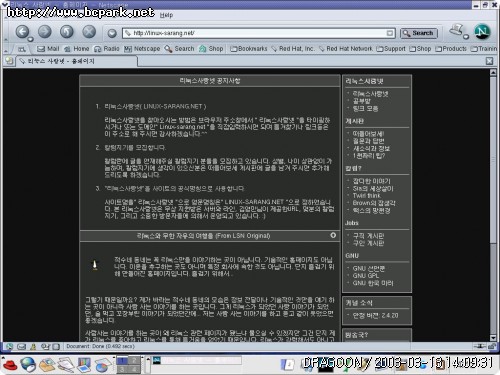Click the small penguin image
This screenshot has height=375, width=500.
click(95, 265)
